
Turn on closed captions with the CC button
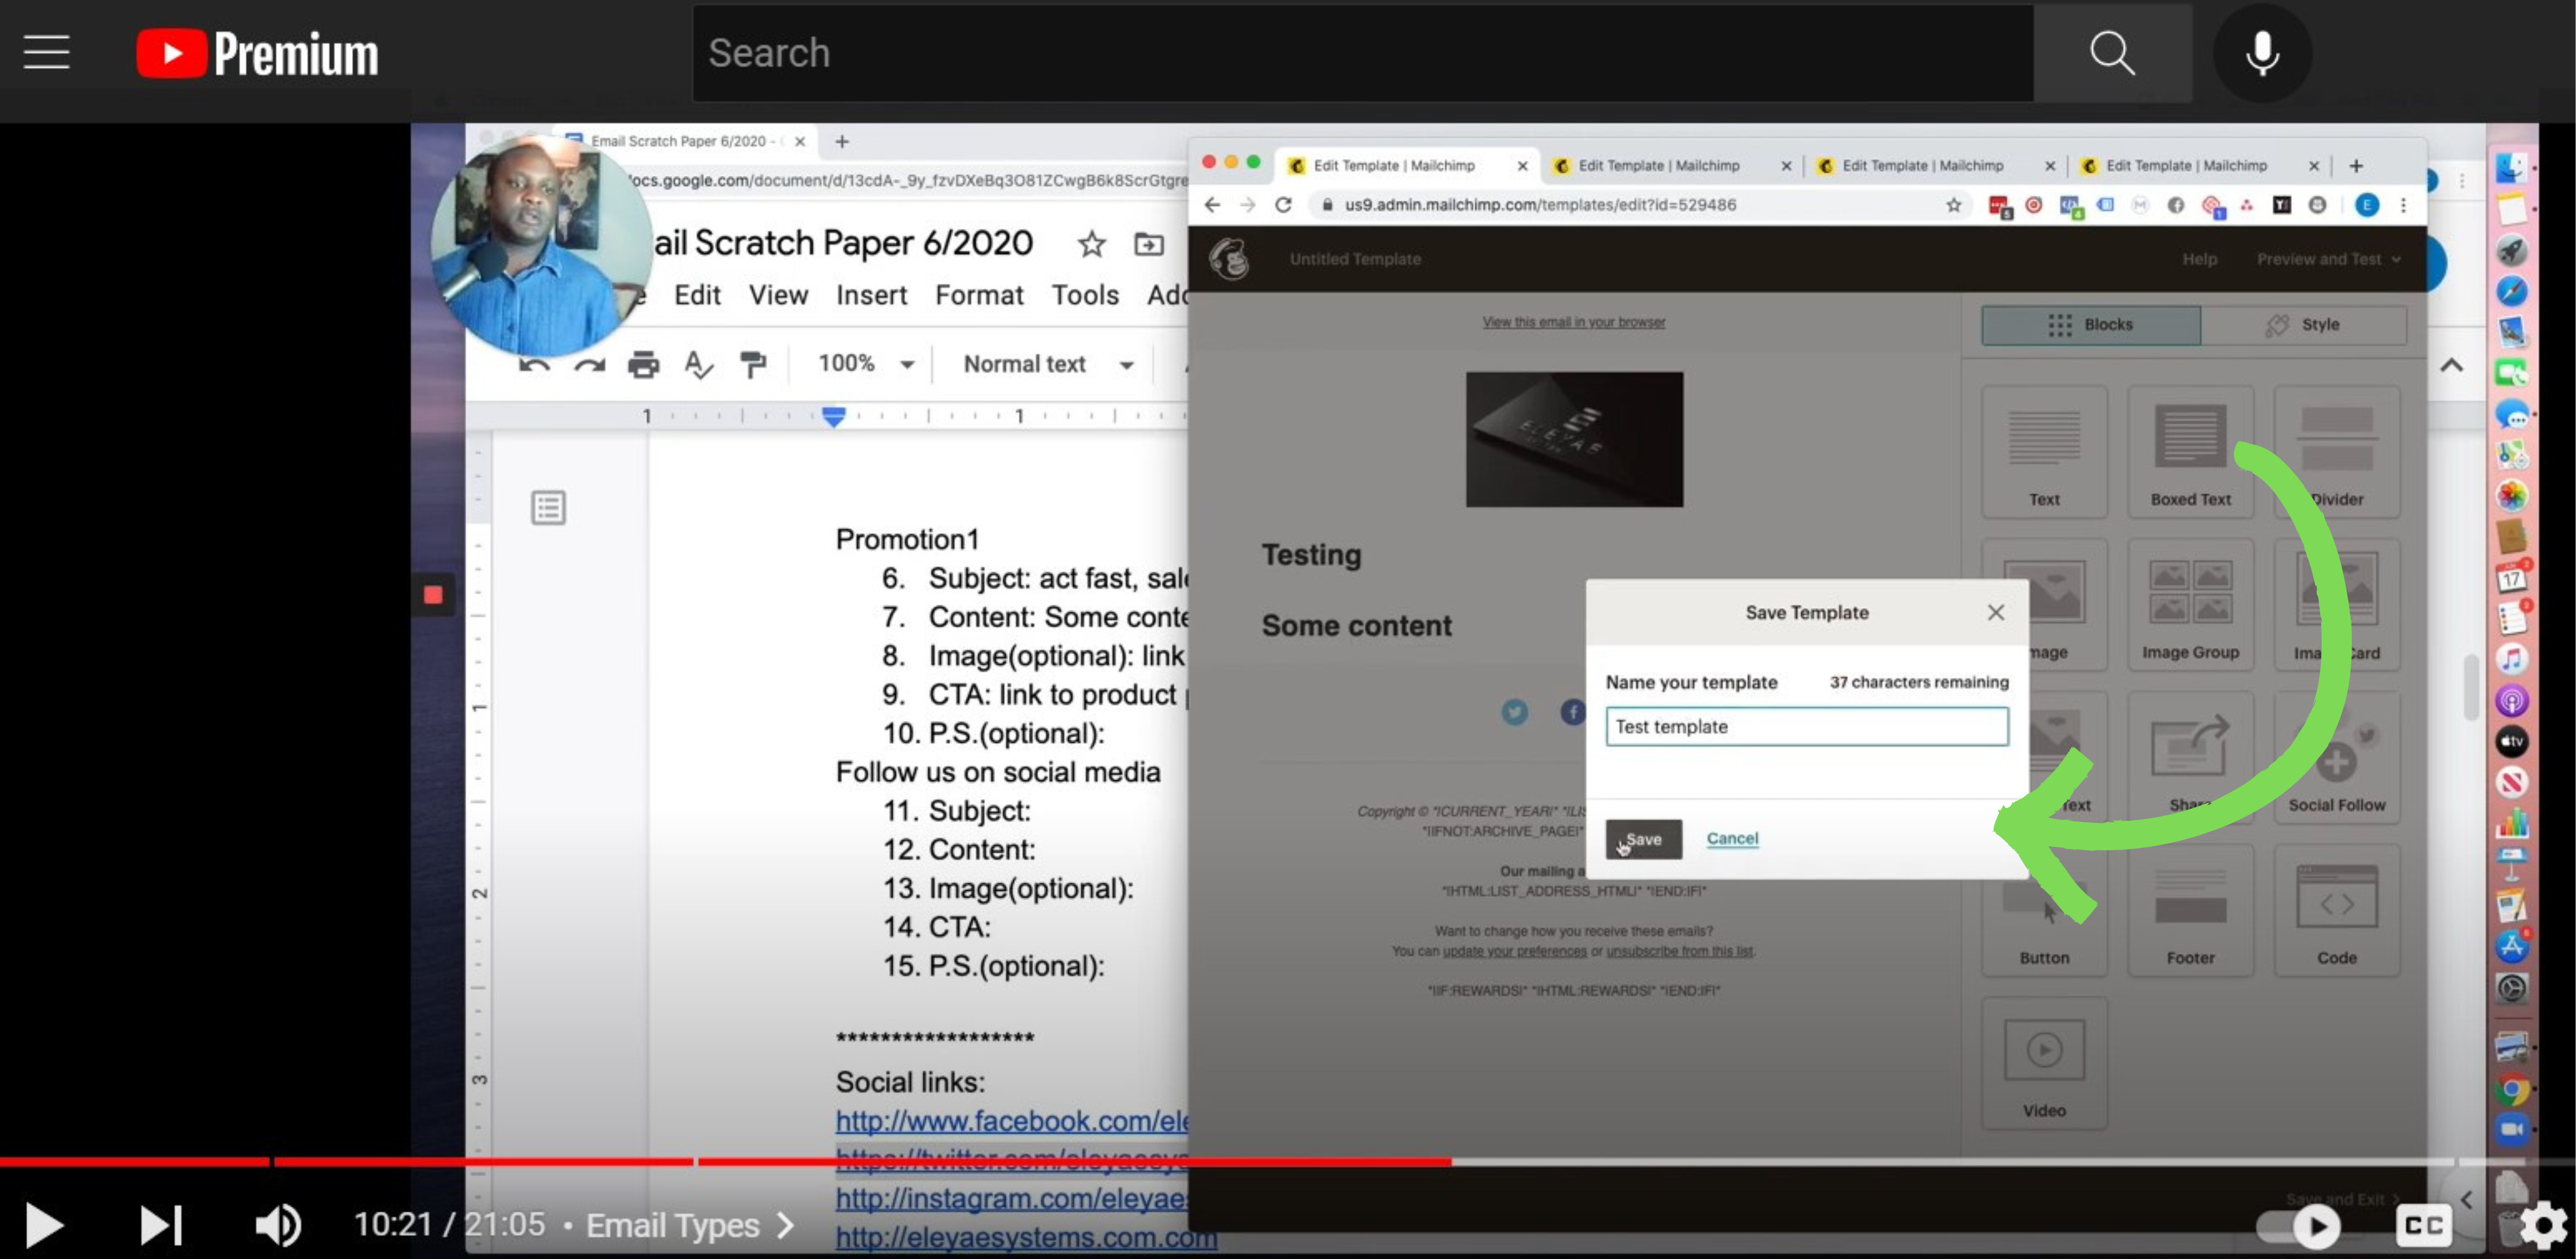[2423, 1224]
